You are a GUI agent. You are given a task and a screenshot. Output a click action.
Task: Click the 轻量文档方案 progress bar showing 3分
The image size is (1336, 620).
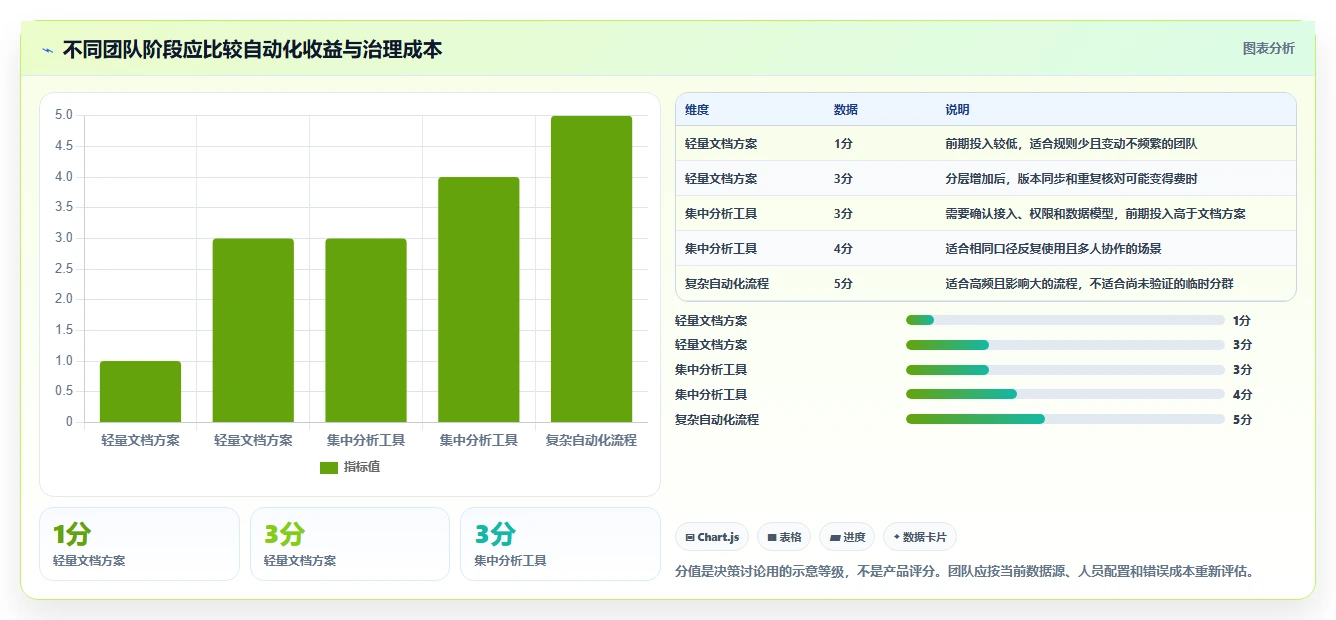(1065, 345)
